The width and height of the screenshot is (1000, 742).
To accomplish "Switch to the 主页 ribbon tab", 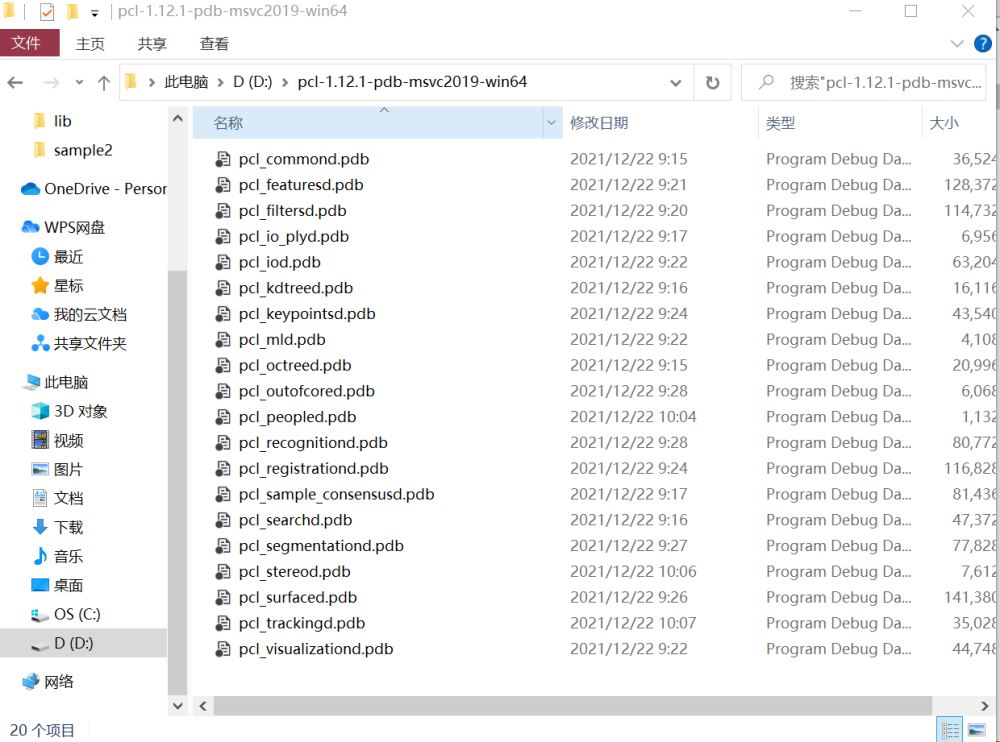I will point(90,43).
